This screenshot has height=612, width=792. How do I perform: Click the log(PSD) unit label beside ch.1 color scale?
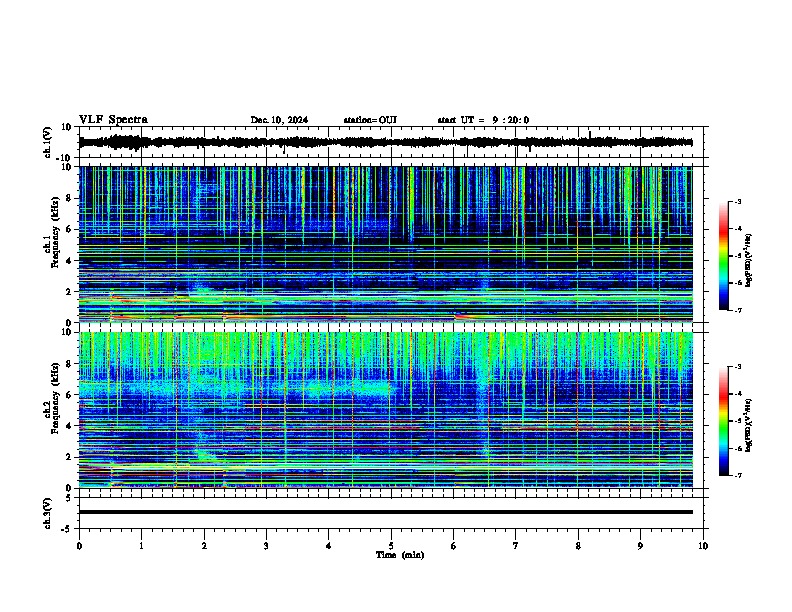749,261
